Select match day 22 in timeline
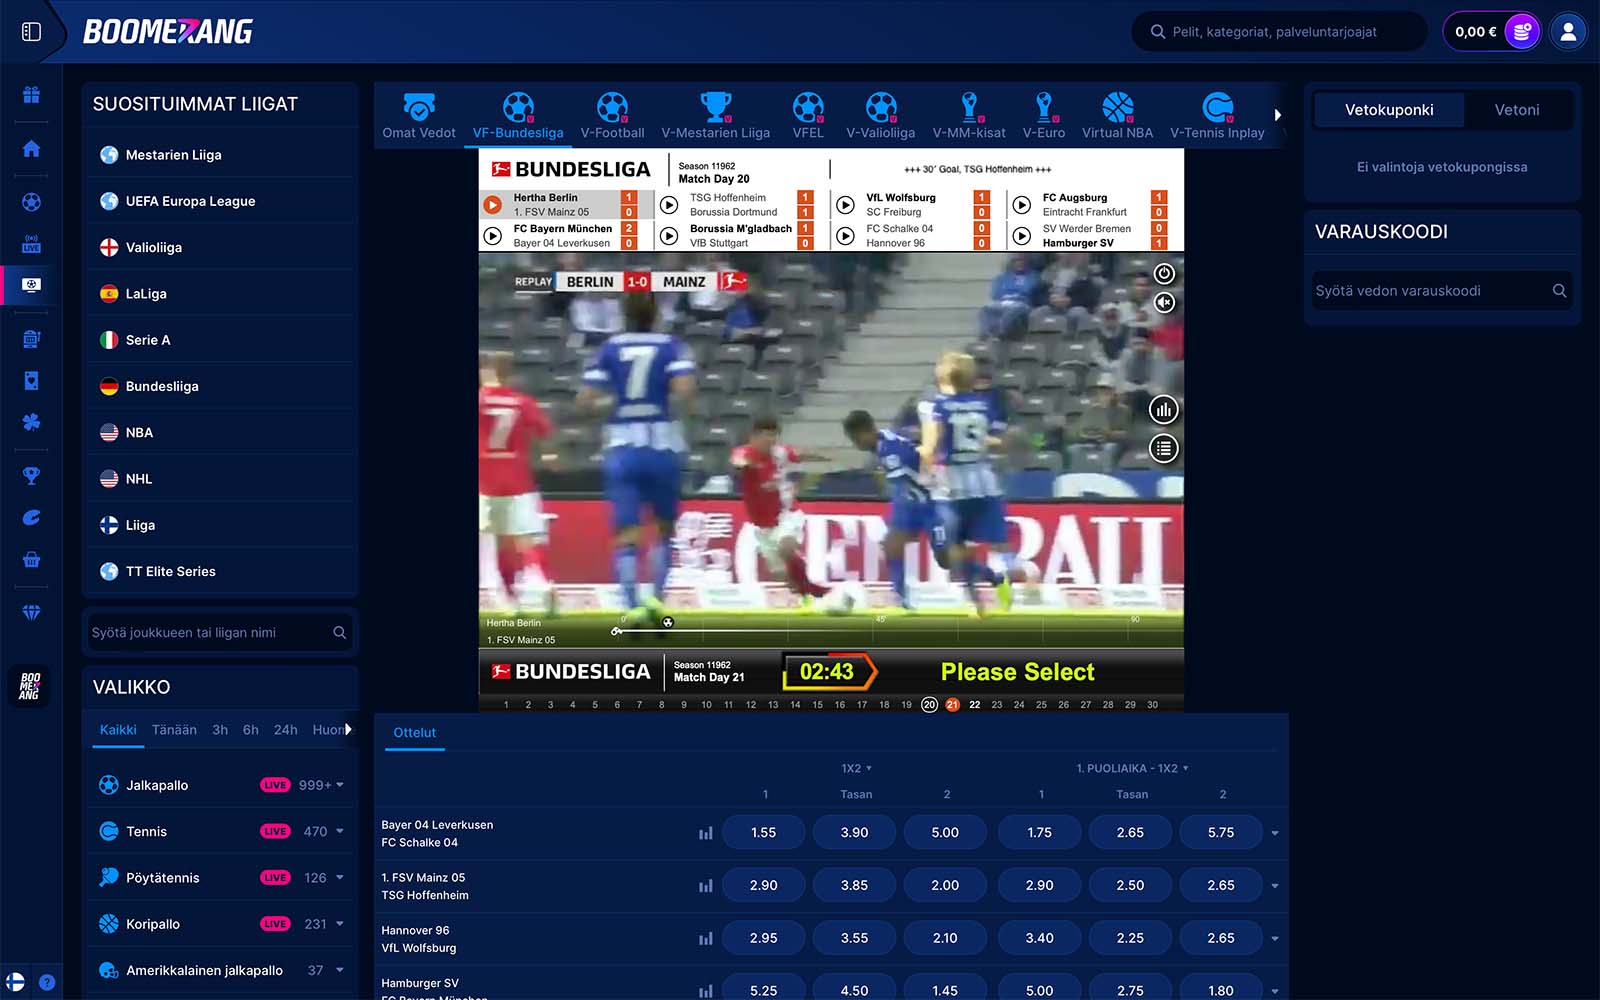This screenshot has height=1000, width=1600. point(974,705)
